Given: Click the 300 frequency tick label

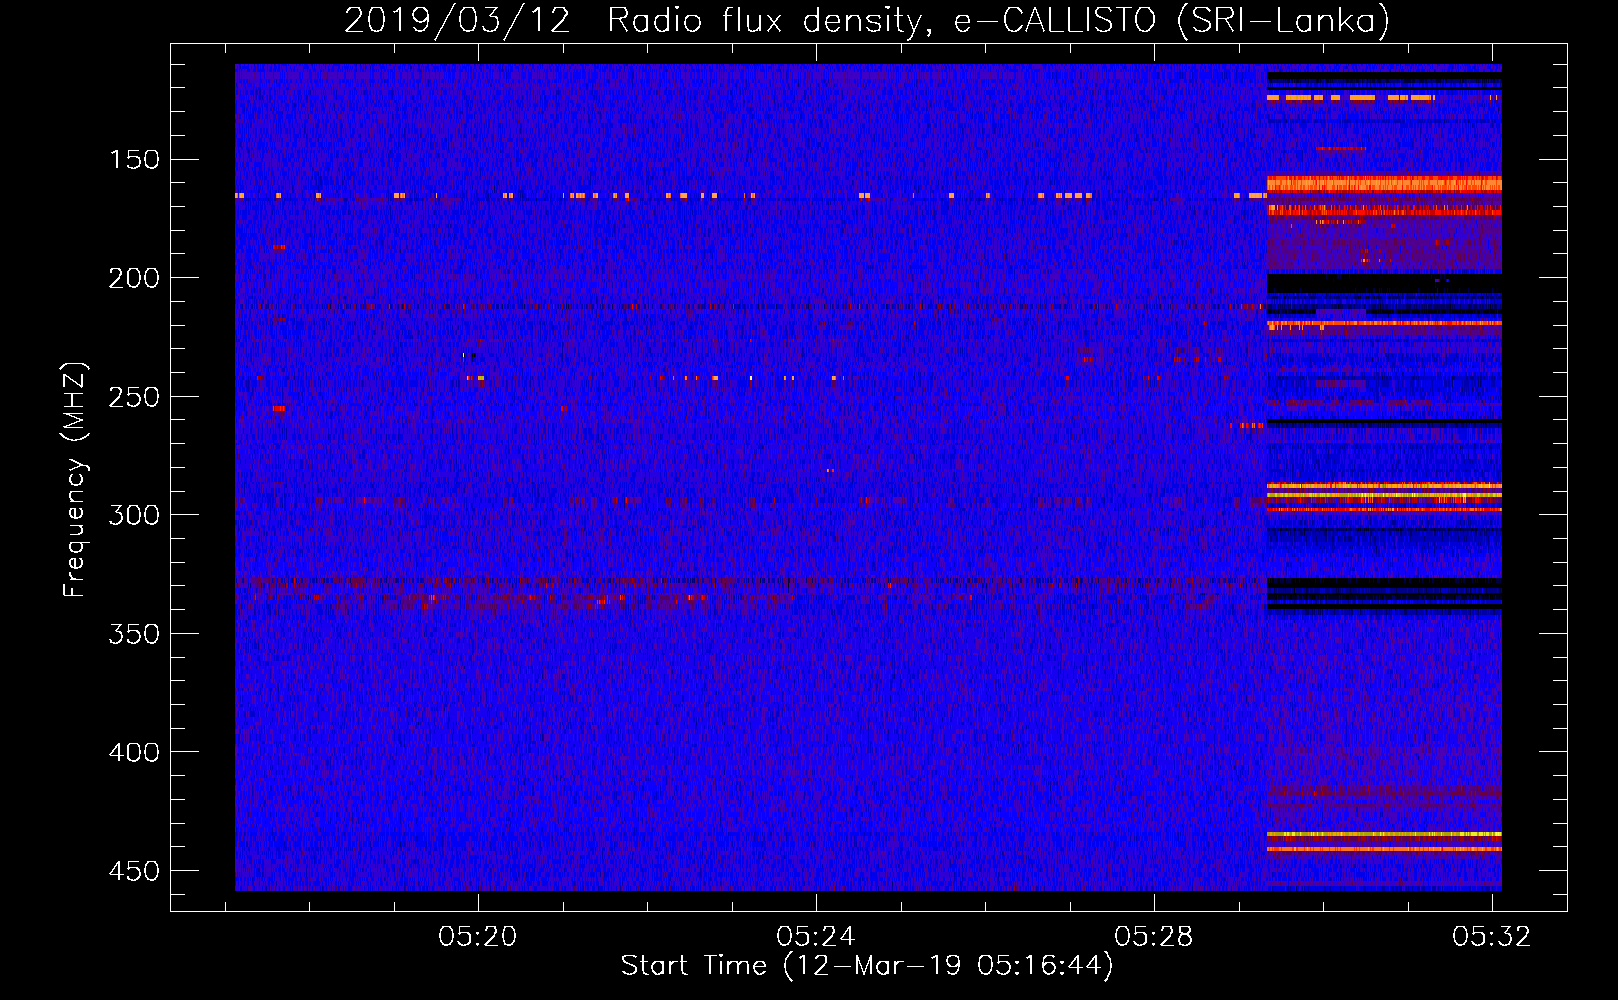Looking at the screenshot, I should pos(134,515).
